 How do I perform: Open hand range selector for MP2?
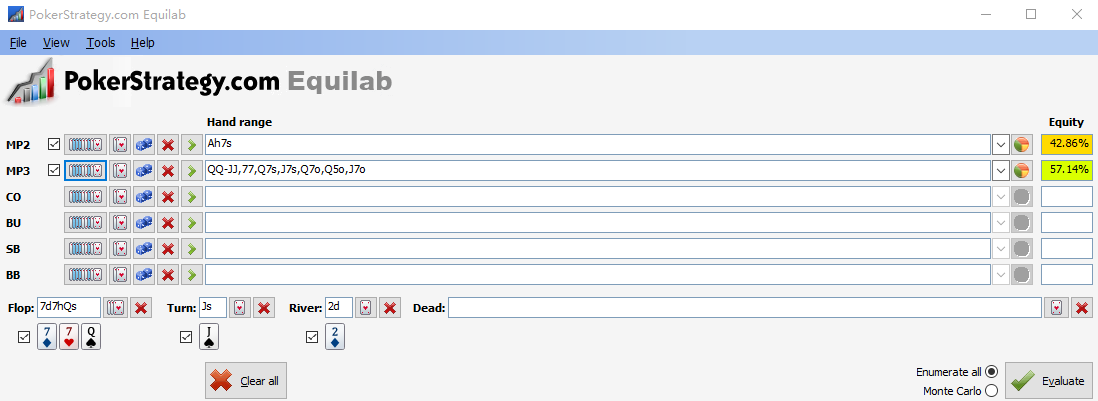(x=85, y=145)
